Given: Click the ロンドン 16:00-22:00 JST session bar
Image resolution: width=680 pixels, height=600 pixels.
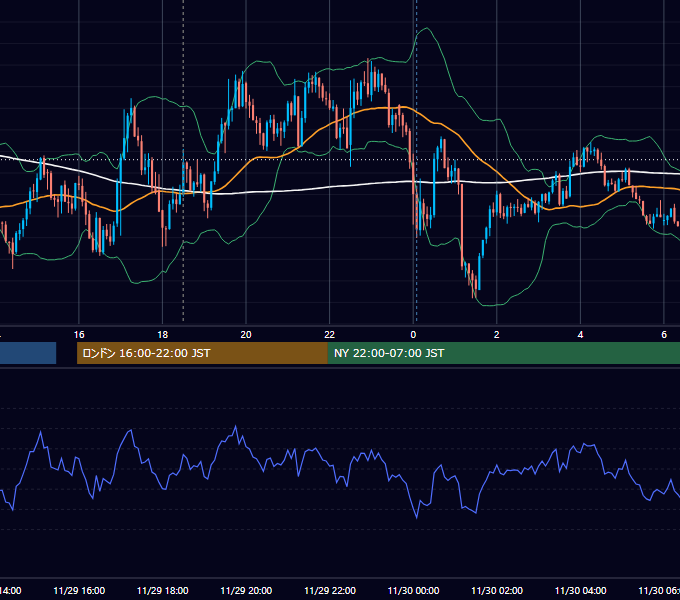Looking at the screenshot, I should pos(202,353).
